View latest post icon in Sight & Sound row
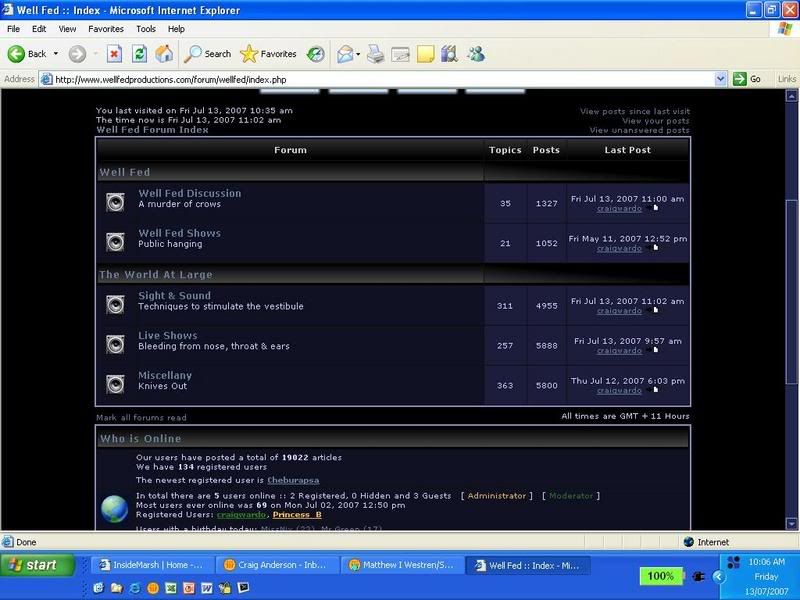The width and height of the screenshot is (800, 600). pos(654,310)
